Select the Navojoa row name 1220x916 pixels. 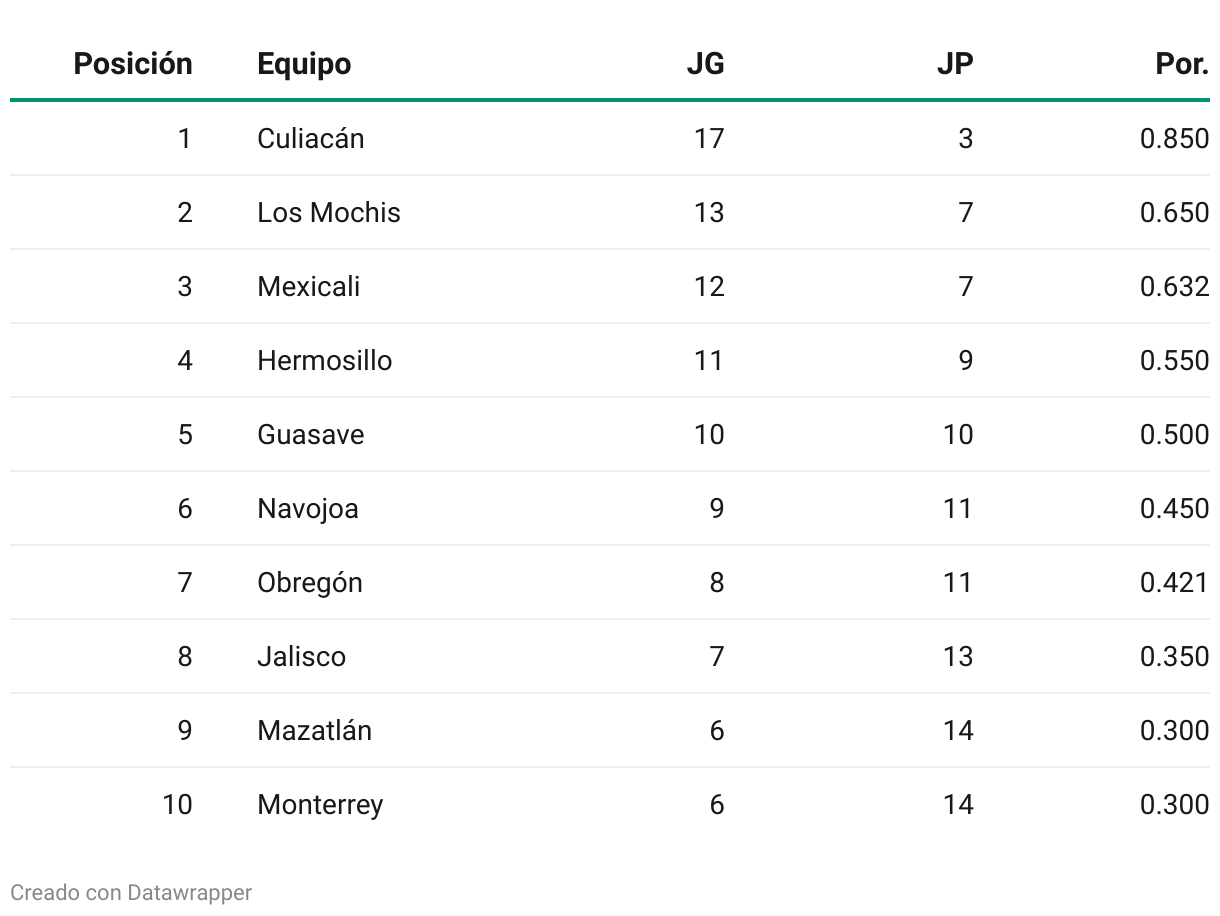coord(308,508)
